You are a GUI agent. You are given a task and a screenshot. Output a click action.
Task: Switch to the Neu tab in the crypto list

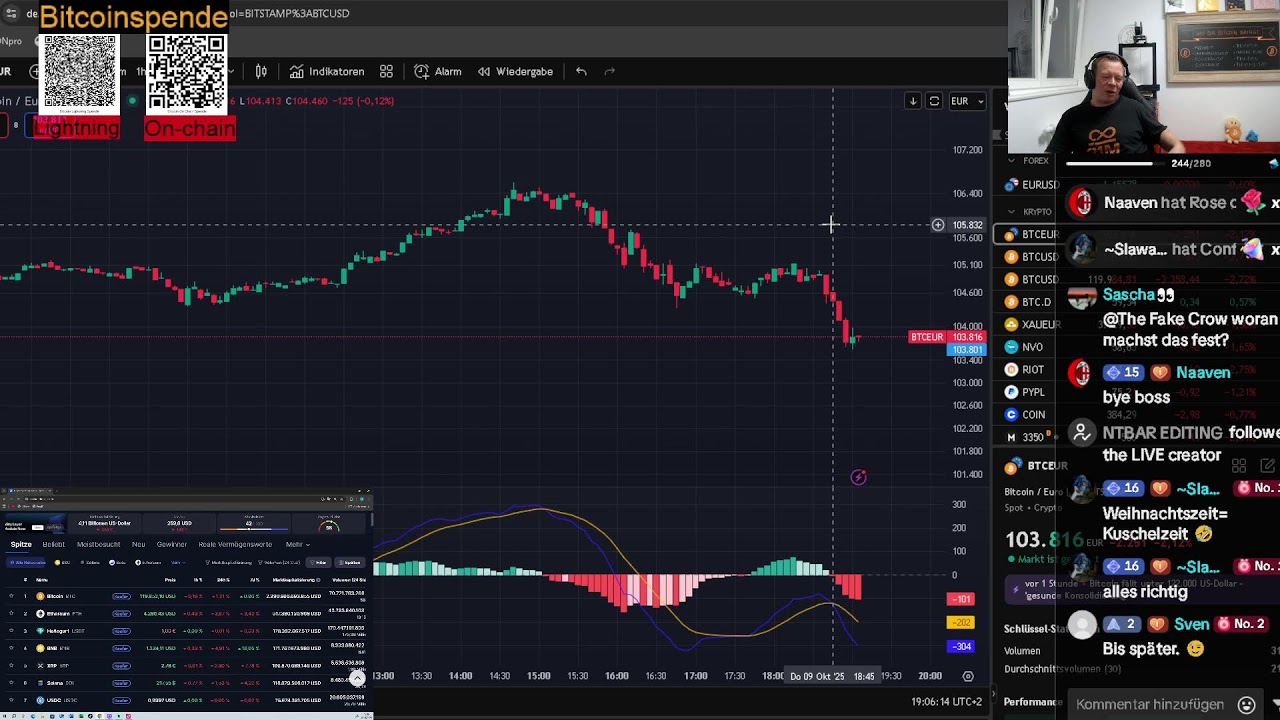click(138, 544)
